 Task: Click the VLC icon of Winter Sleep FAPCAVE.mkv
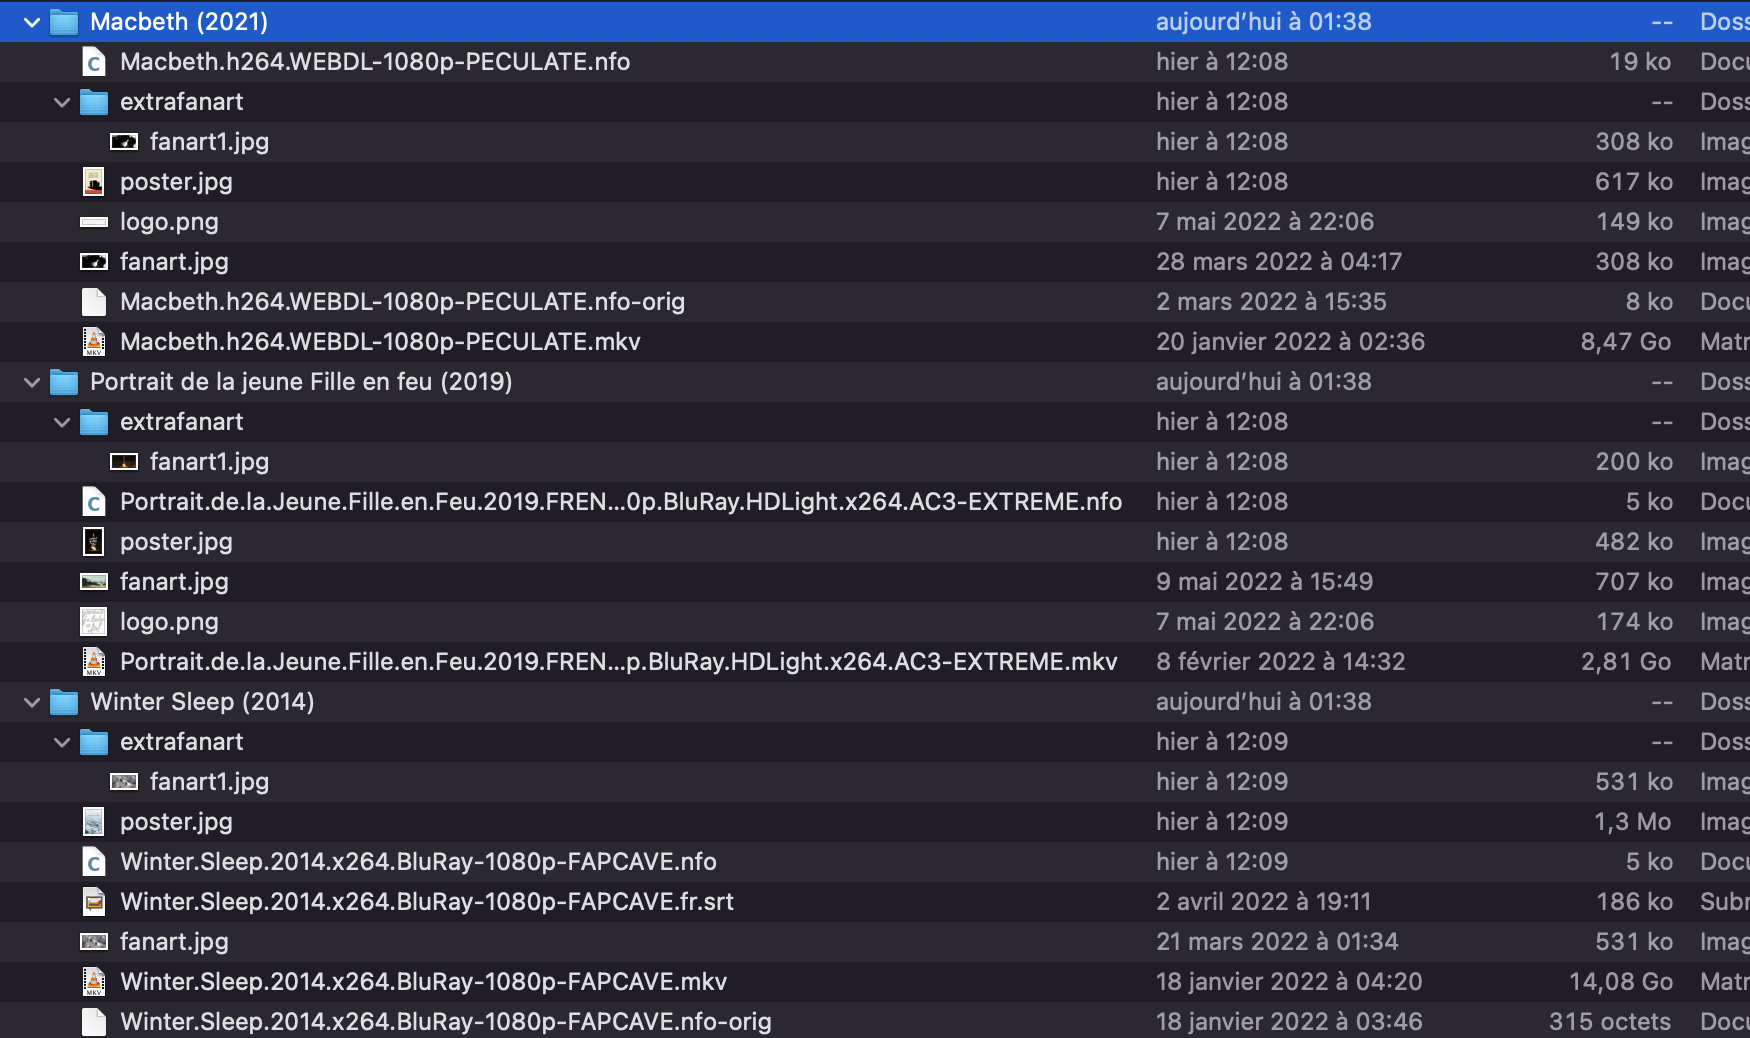[x=94, y=982]
